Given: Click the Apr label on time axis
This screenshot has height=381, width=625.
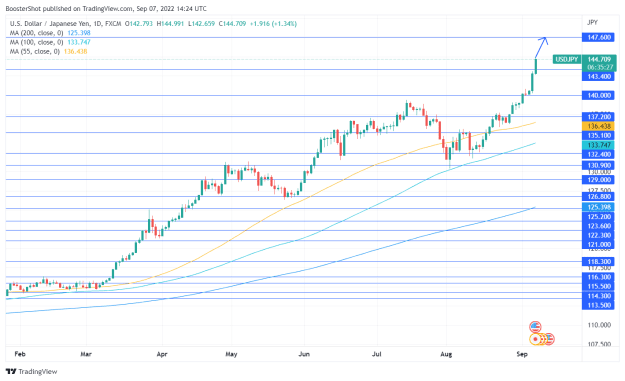Looking at the screenshot, I should [x=162, y=354].
